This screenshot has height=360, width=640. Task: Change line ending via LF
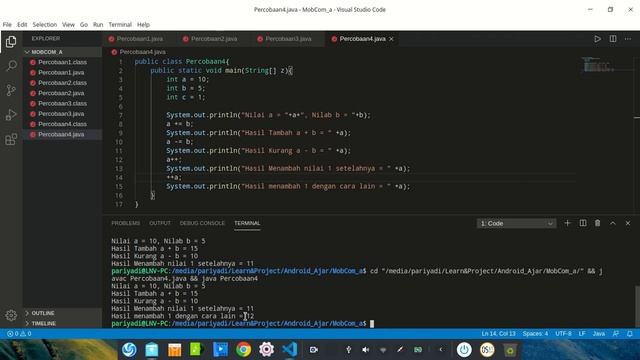click(582, 334)
